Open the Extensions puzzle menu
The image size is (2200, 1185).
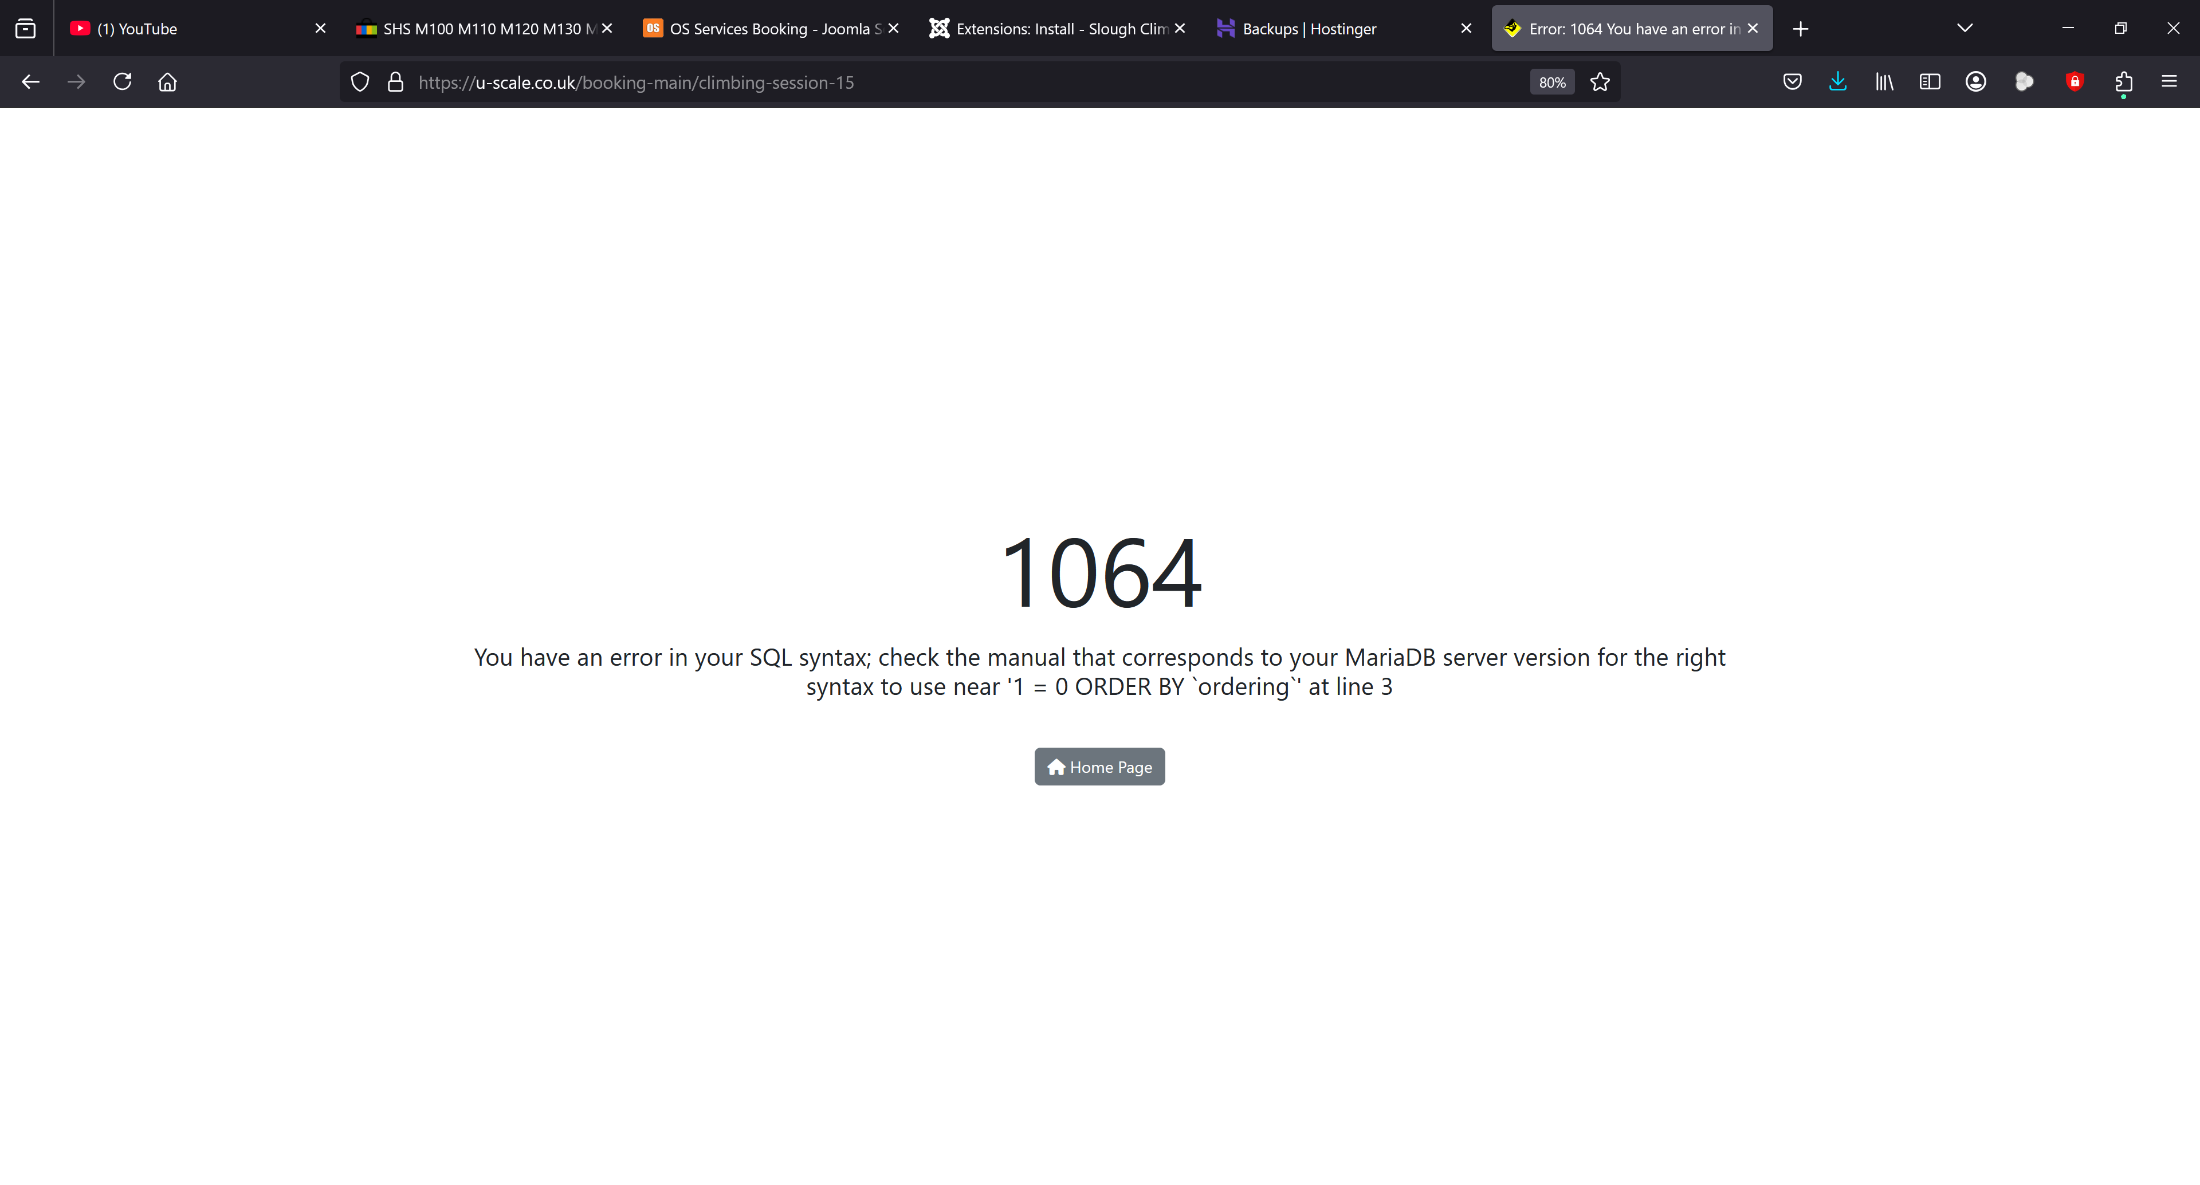(x=2124, y=82)
